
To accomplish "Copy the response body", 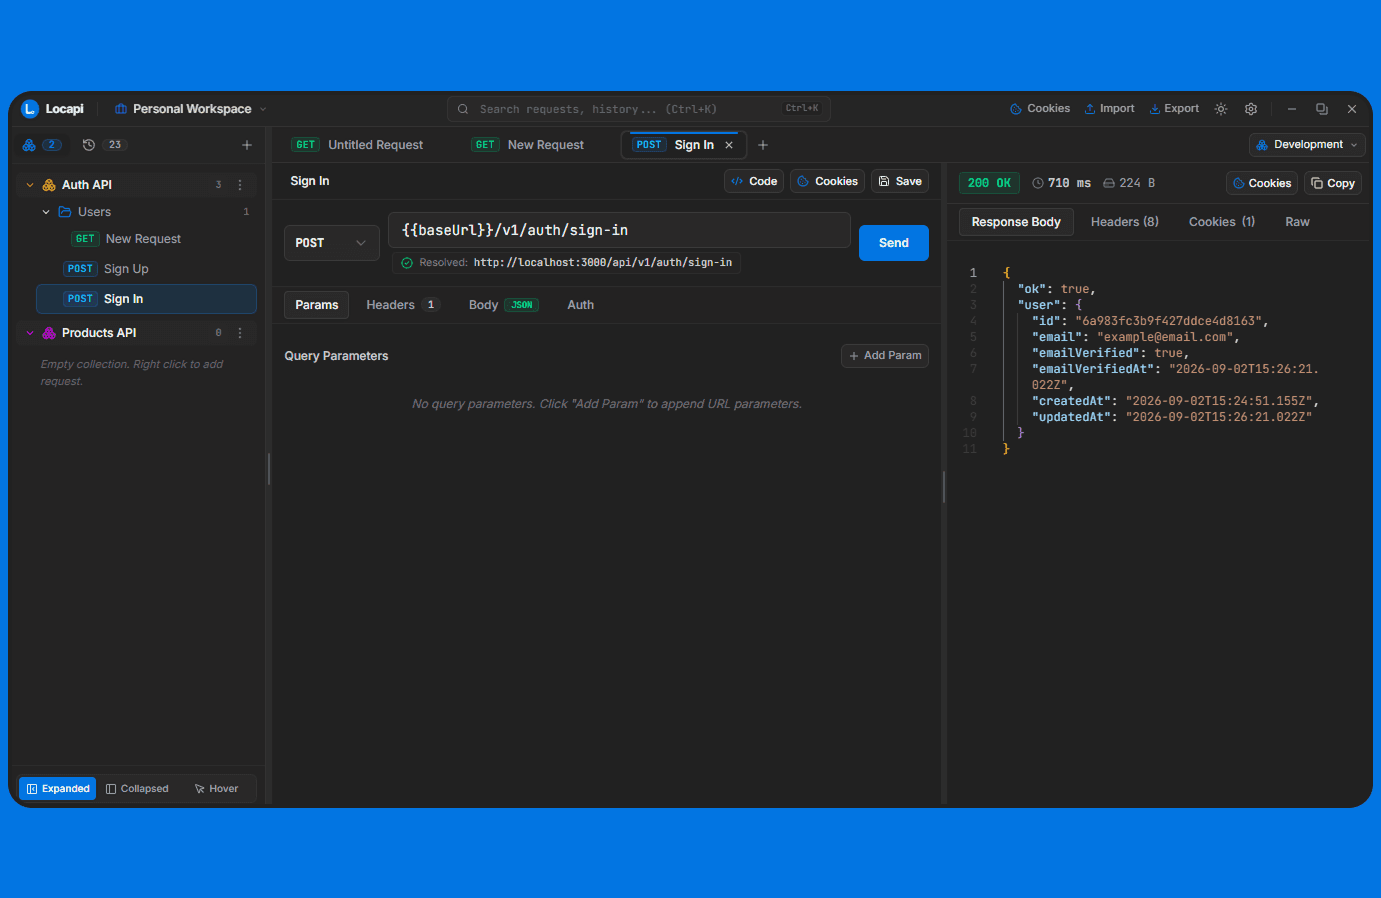I will (x=1333, y=183).
